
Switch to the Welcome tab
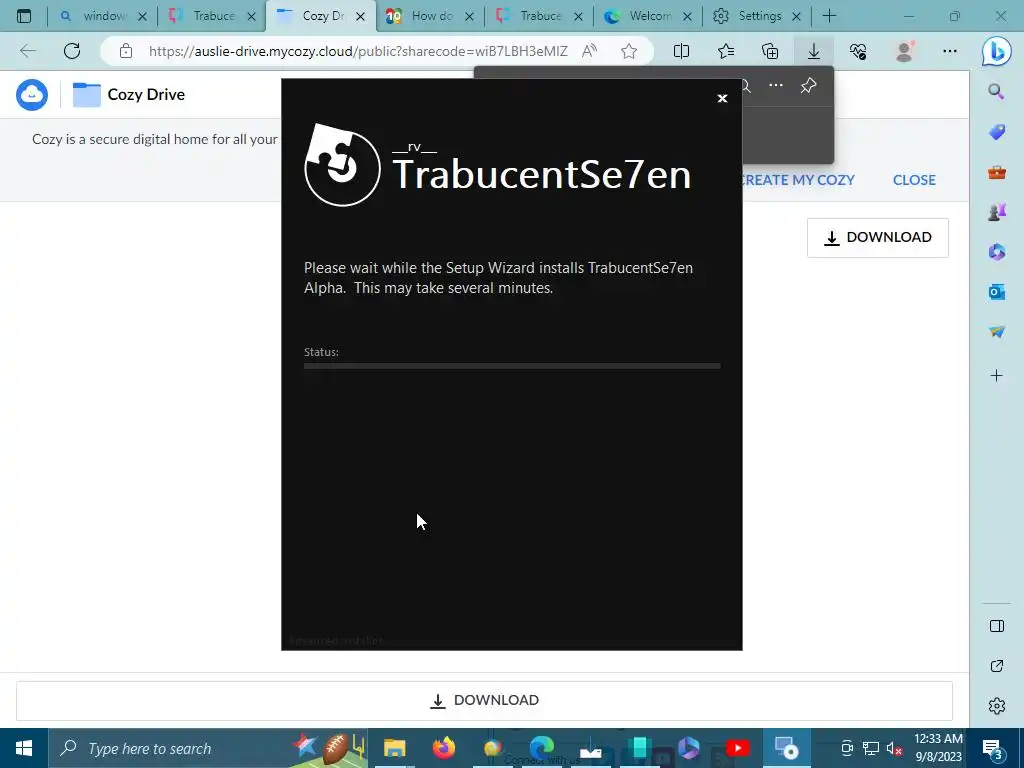(x=648, y=16)
